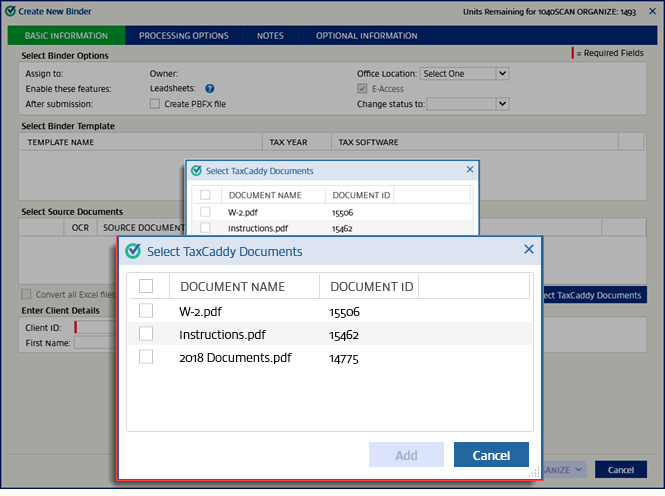Check select-all box in the small dialog header

coord(205,195)
